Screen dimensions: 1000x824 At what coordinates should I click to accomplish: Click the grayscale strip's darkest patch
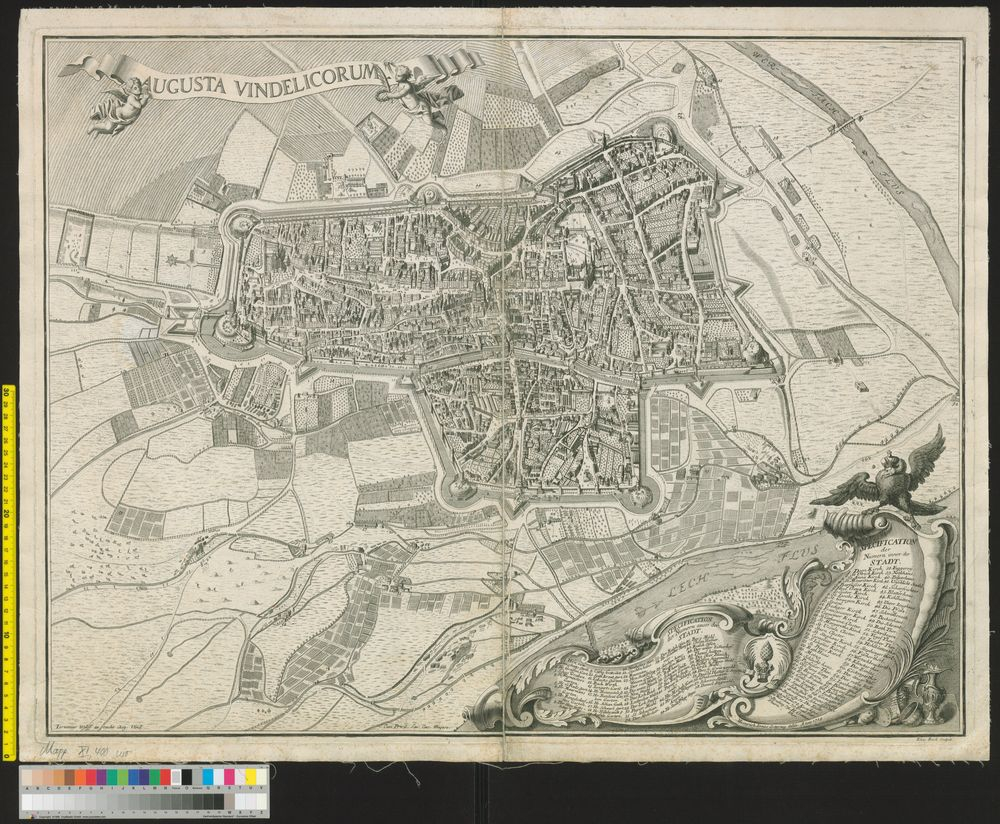(219, 802)
